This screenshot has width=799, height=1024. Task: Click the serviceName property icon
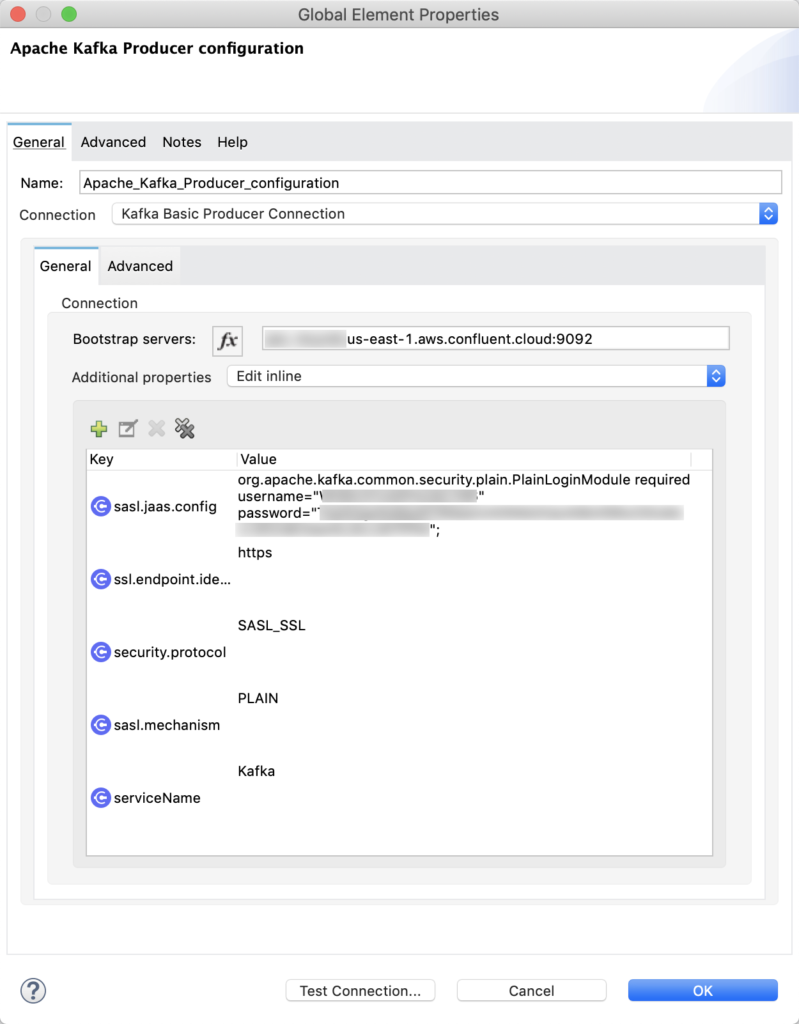coord(100,798)
